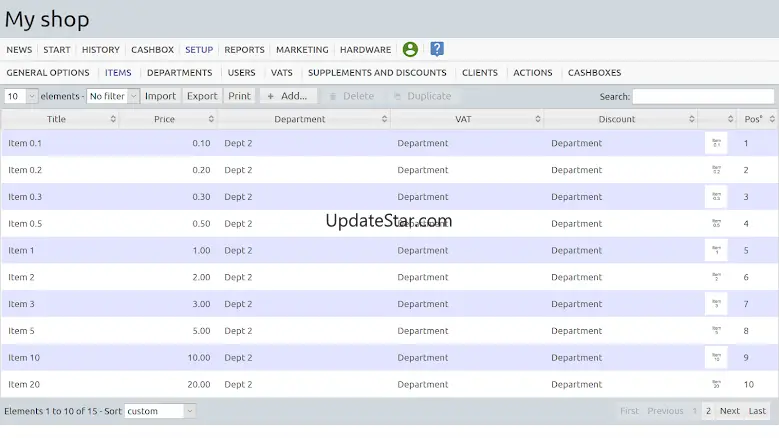
Task: Sort the table by VAT column
Action: click(467, 119)
